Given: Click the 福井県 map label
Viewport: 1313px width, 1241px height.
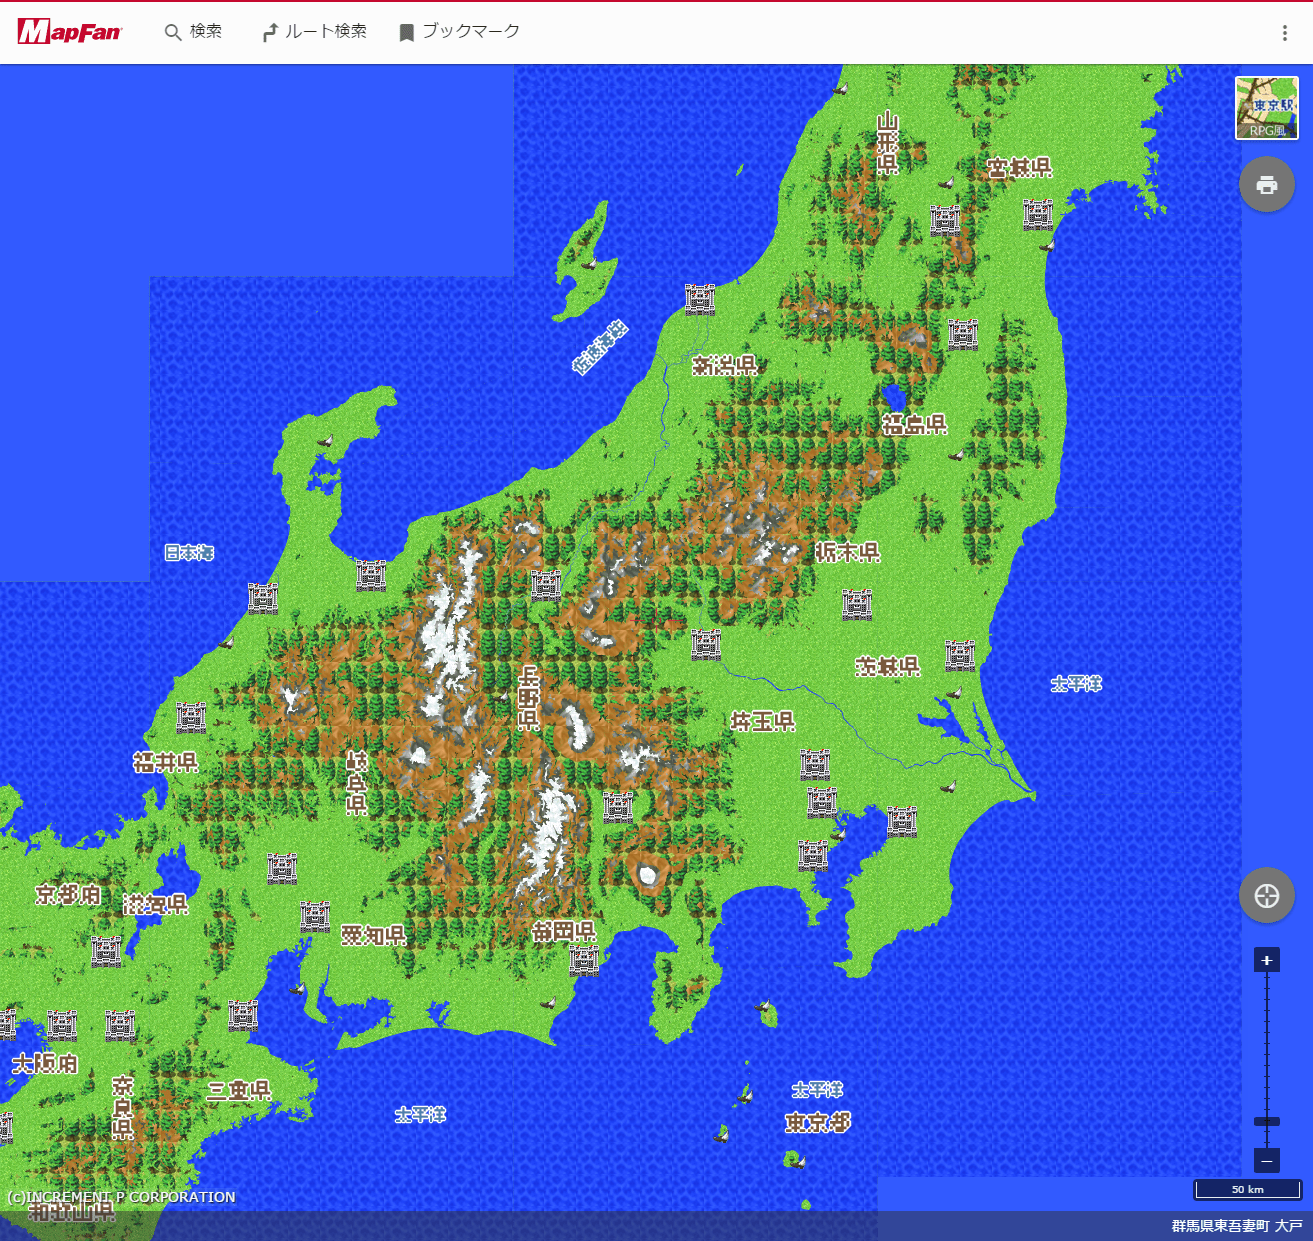Looking at the screenshot, I should click(166, 763).
